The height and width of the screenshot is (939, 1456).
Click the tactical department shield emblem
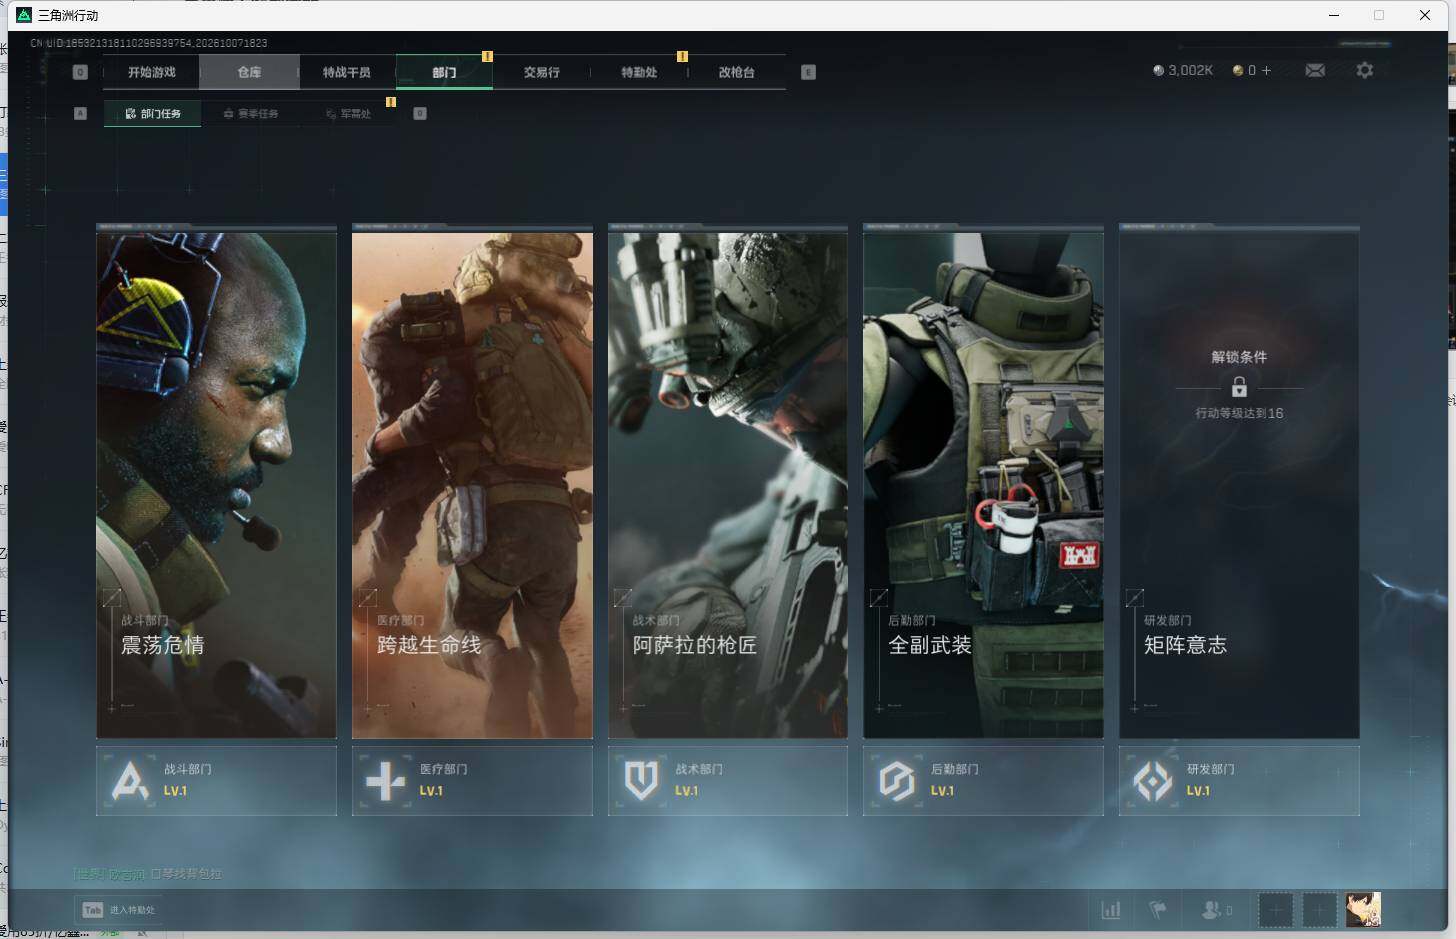tap(641, 781)
